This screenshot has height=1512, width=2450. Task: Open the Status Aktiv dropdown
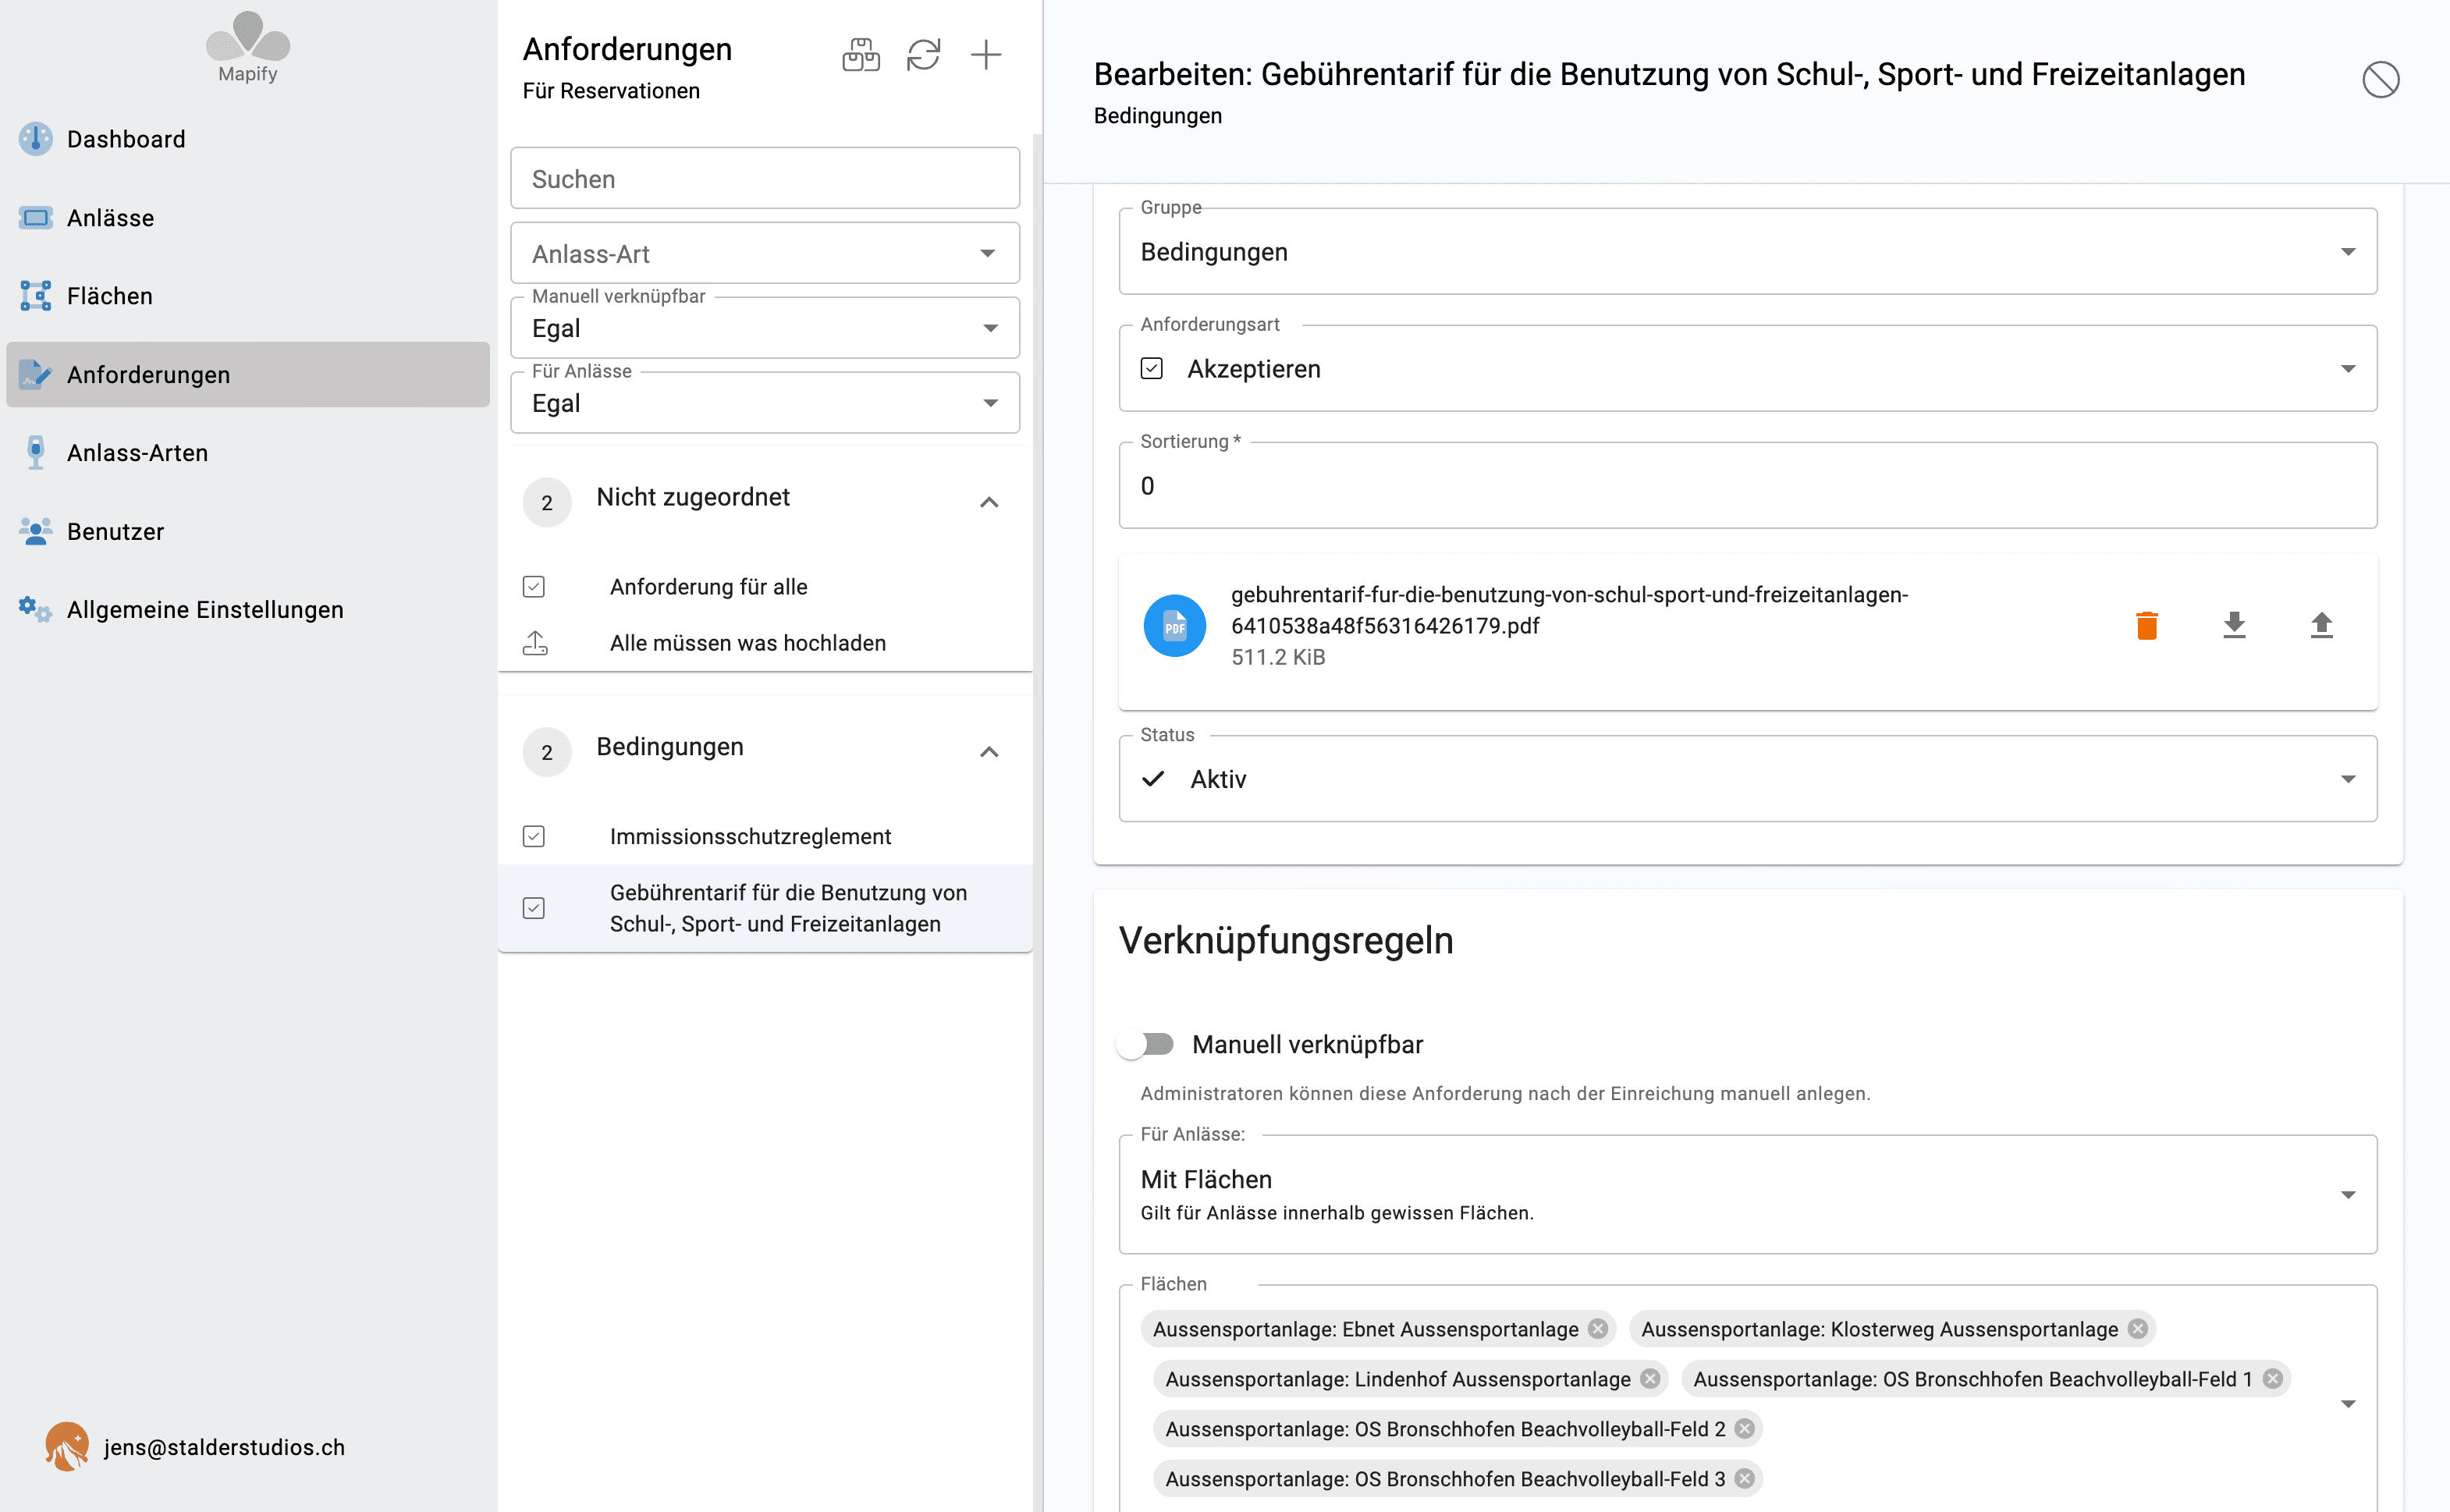[x=1747, y=779]
